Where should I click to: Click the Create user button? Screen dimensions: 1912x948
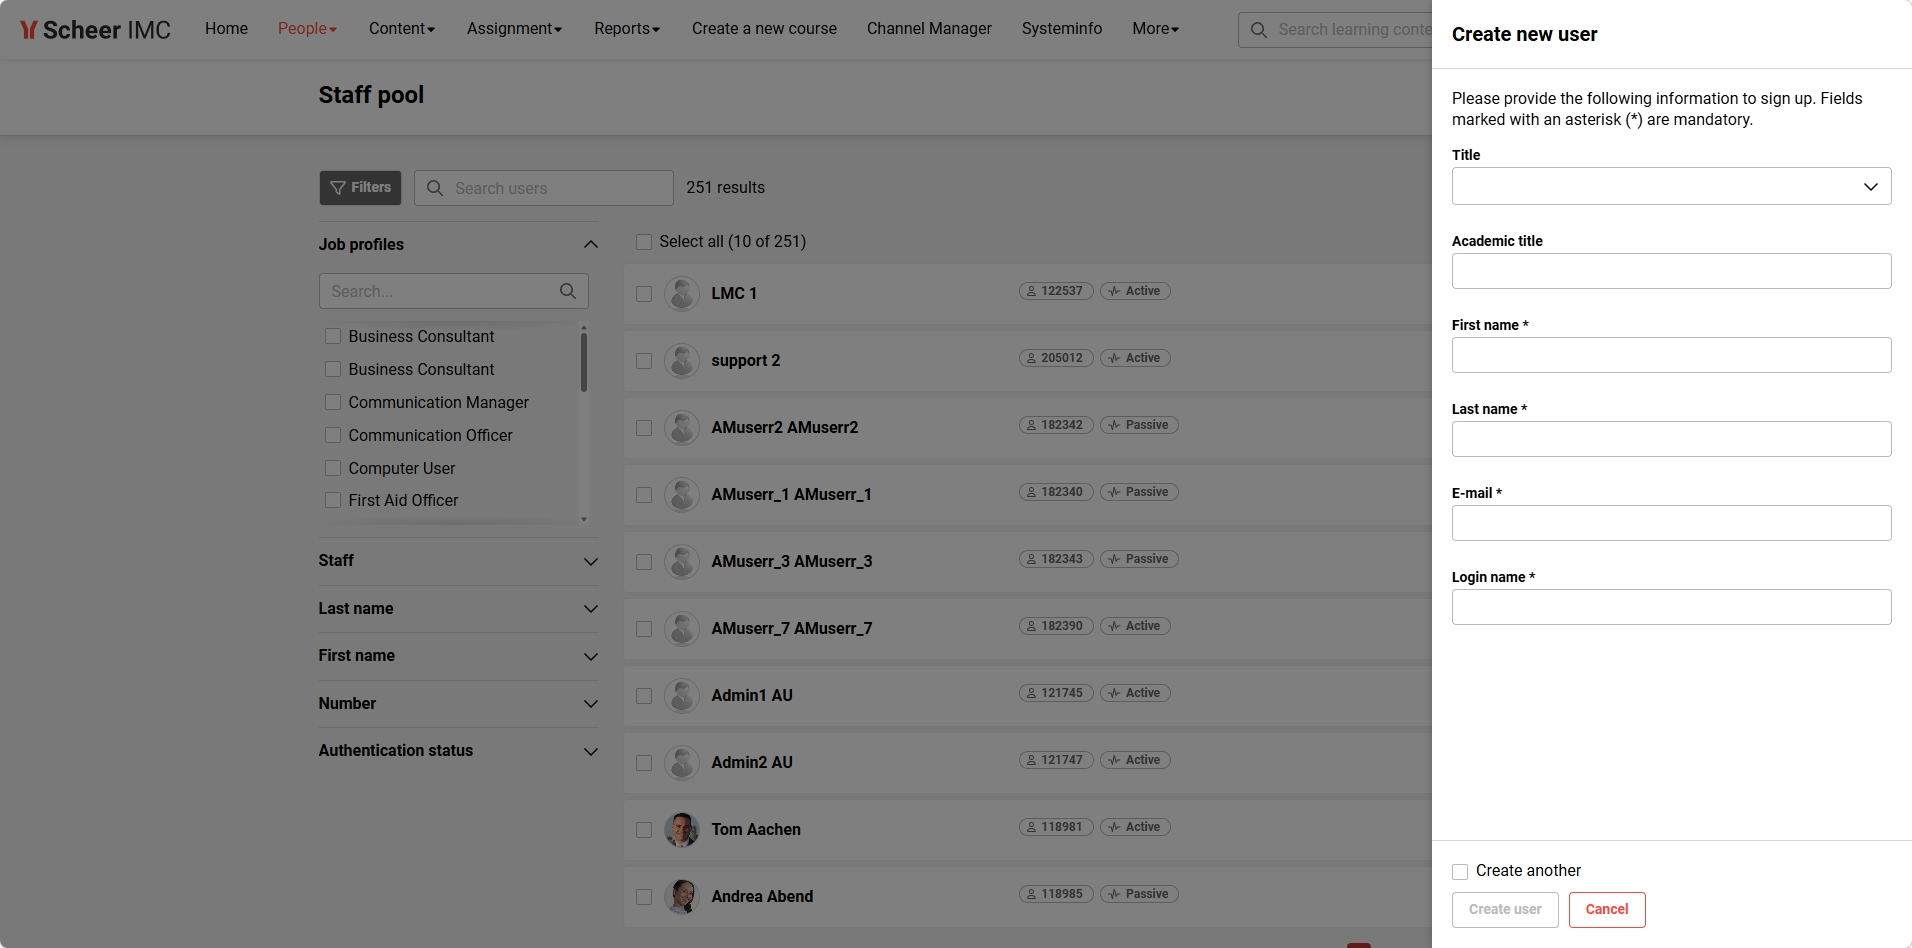point(1505,909)
